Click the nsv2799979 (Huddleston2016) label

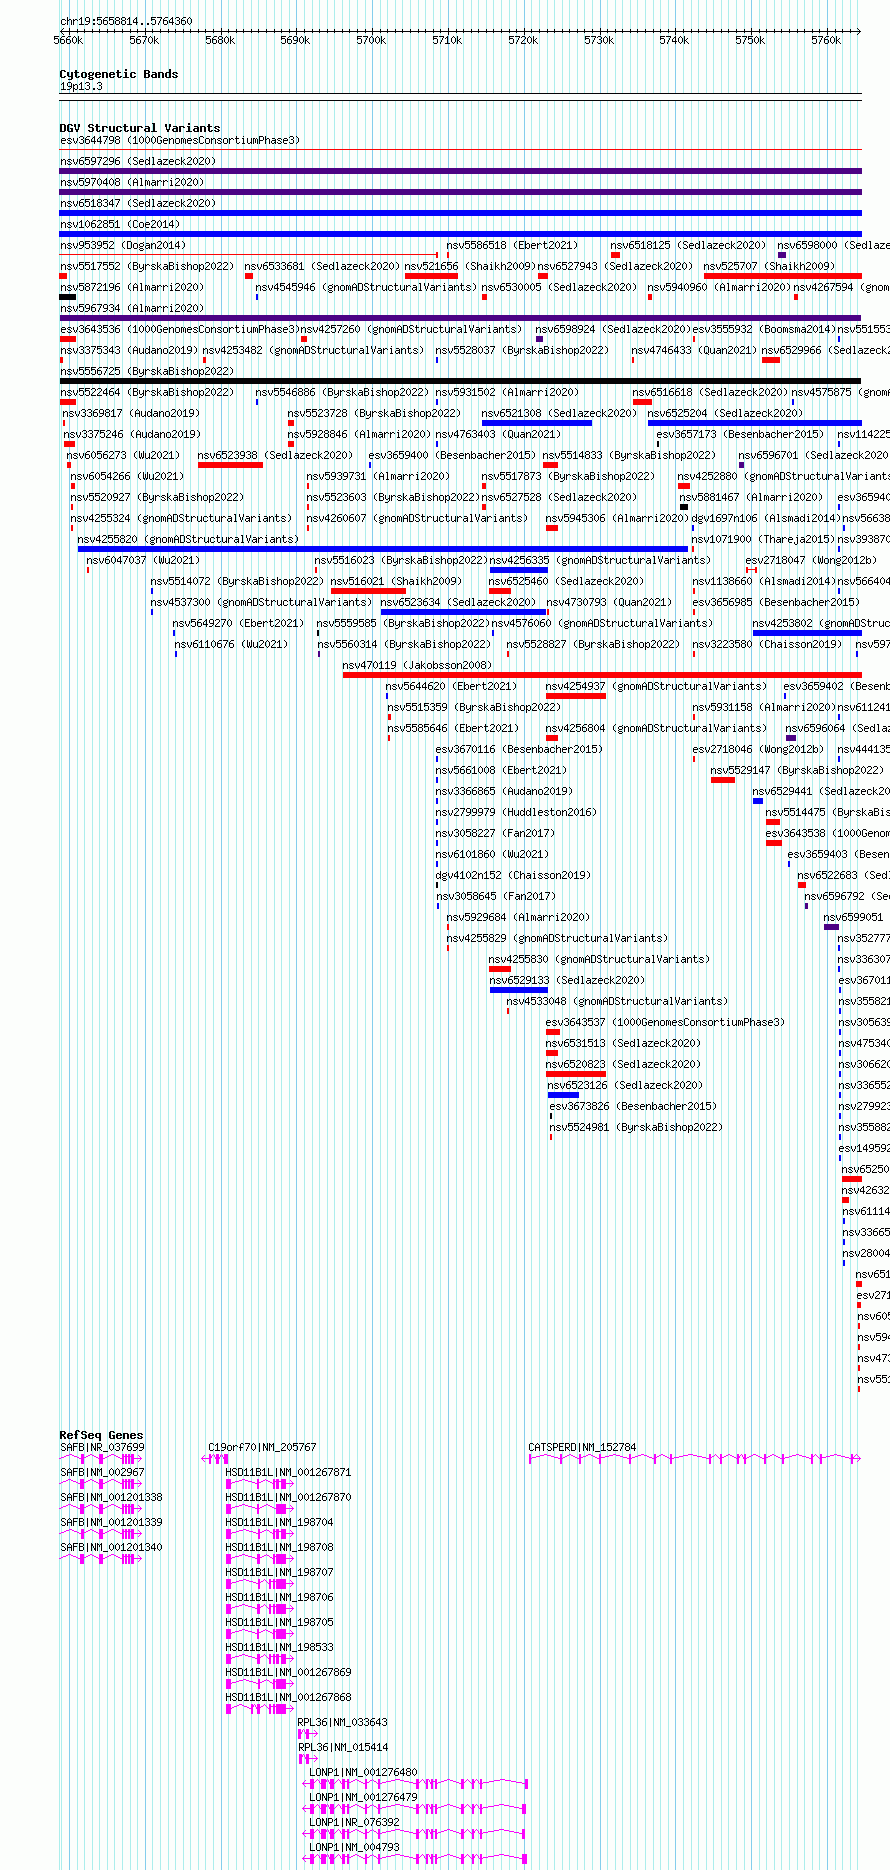pos(516,812)
